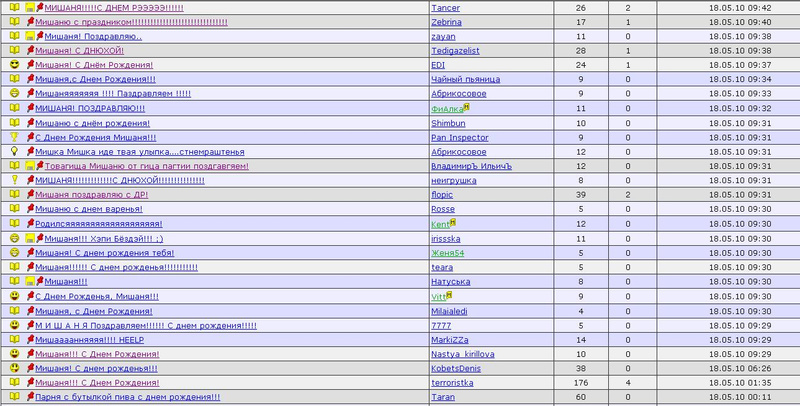Click the grinning smiley in irissska's row

tap(15, 238)
